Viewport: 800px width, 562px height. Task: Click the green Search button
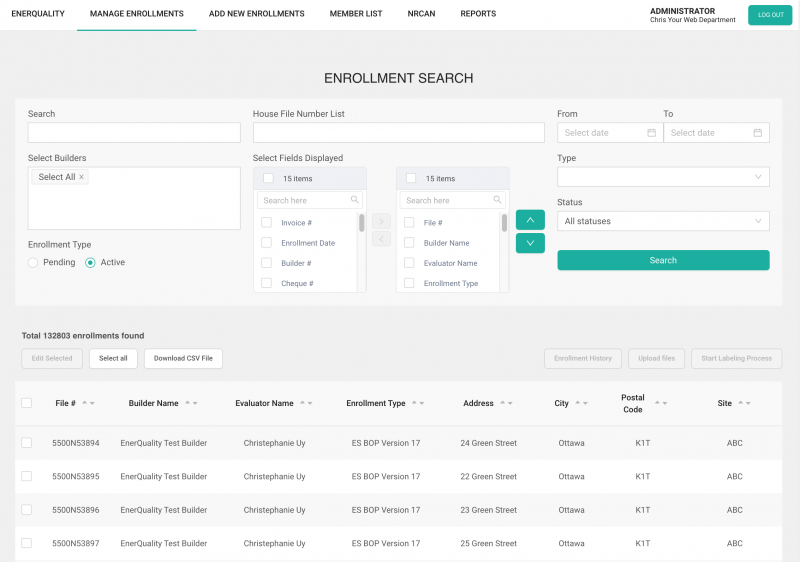coord(663,260)
